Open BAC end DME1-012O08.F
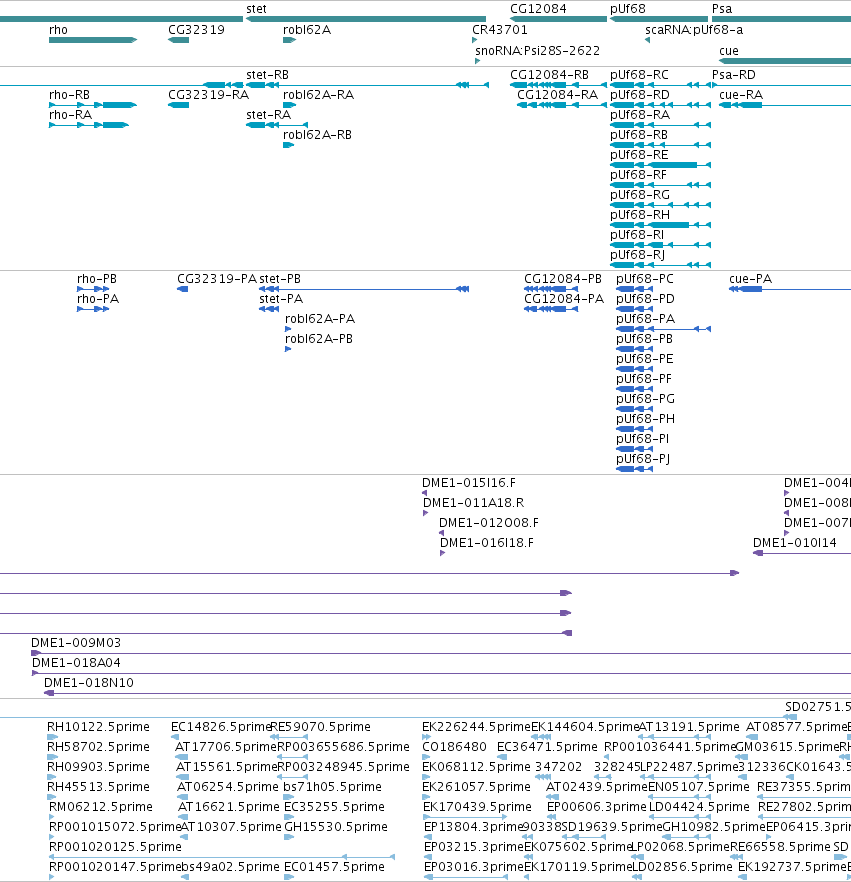Screen dimensions: 851x882 441,533
